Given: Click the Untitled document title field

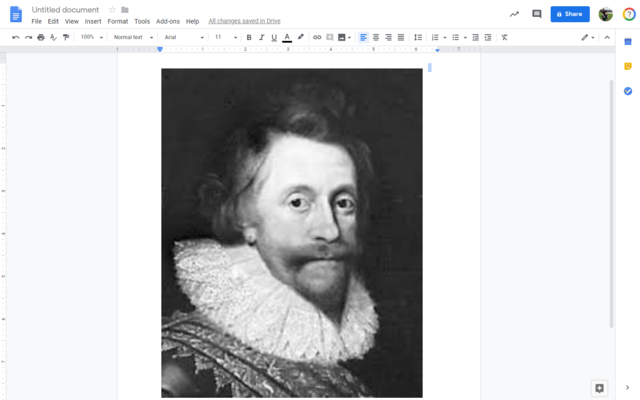Looking at the screenshot, I should coord(65,9).
